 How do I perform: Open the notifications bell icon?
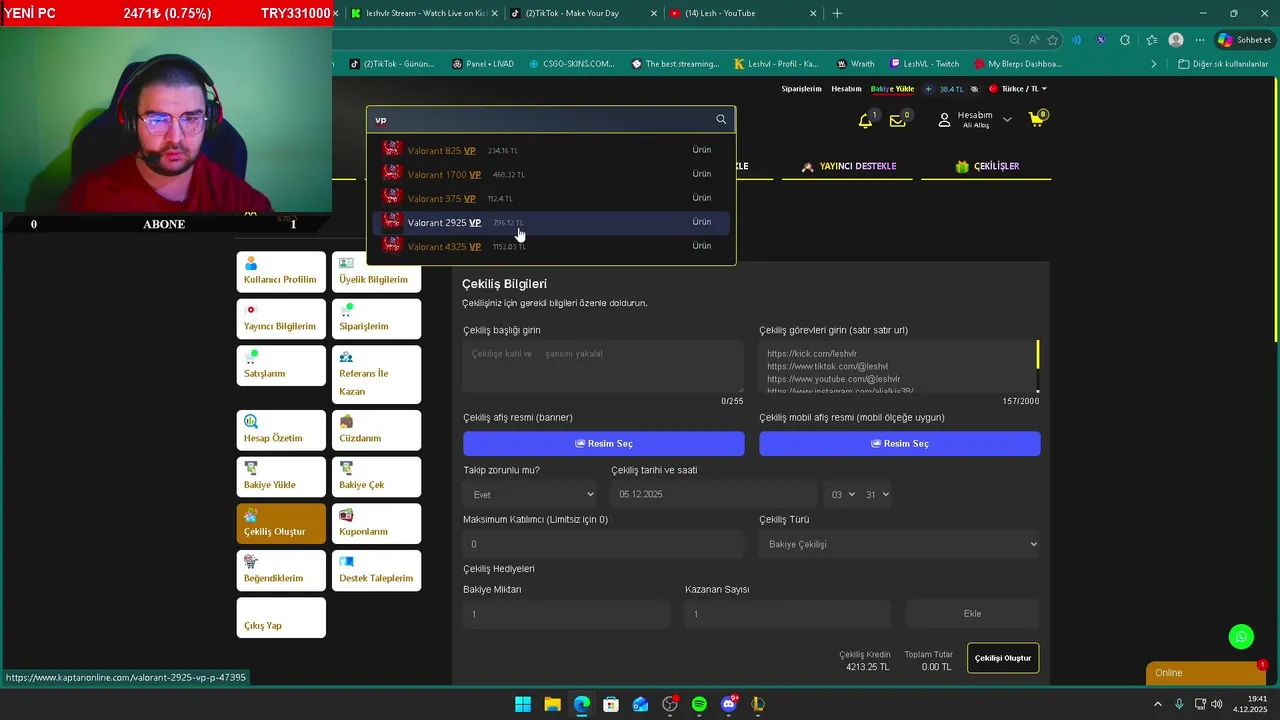pyautogui.click(x=865, y=120)
